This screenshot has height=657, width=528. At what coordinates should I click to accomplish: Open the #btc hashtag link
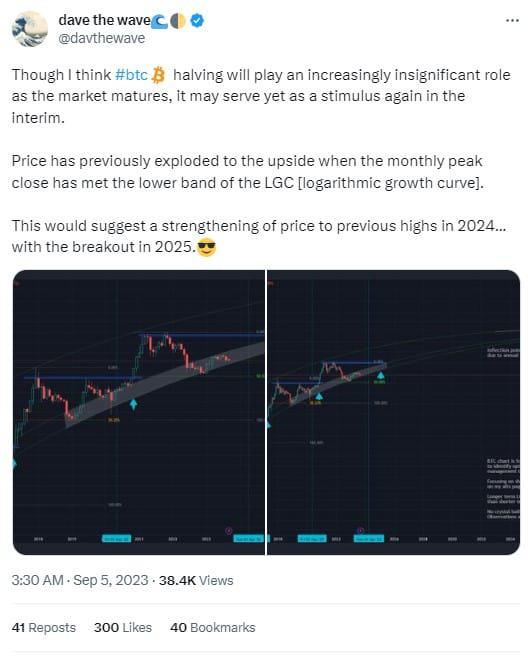pos(131,75)
